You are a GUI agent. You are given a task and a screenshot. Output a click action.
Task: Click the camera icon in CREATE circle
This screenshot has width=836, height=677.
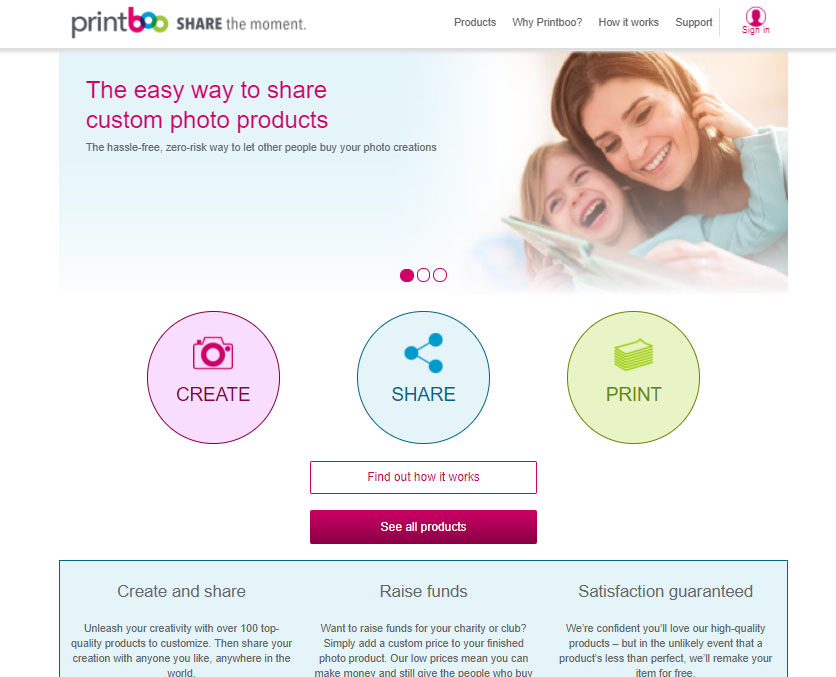[x=213, y=352]
